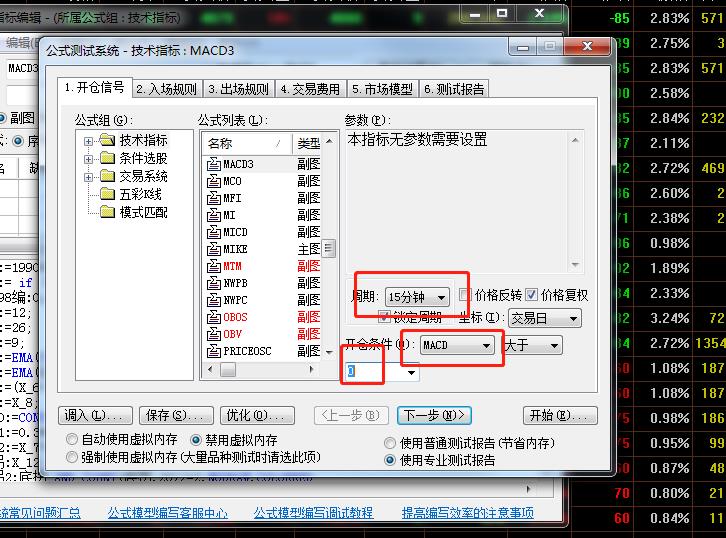This screenshot has width=726, height=538.
Task: Select 自动使用虚拟内存 radio button
Action: [72, 438]
